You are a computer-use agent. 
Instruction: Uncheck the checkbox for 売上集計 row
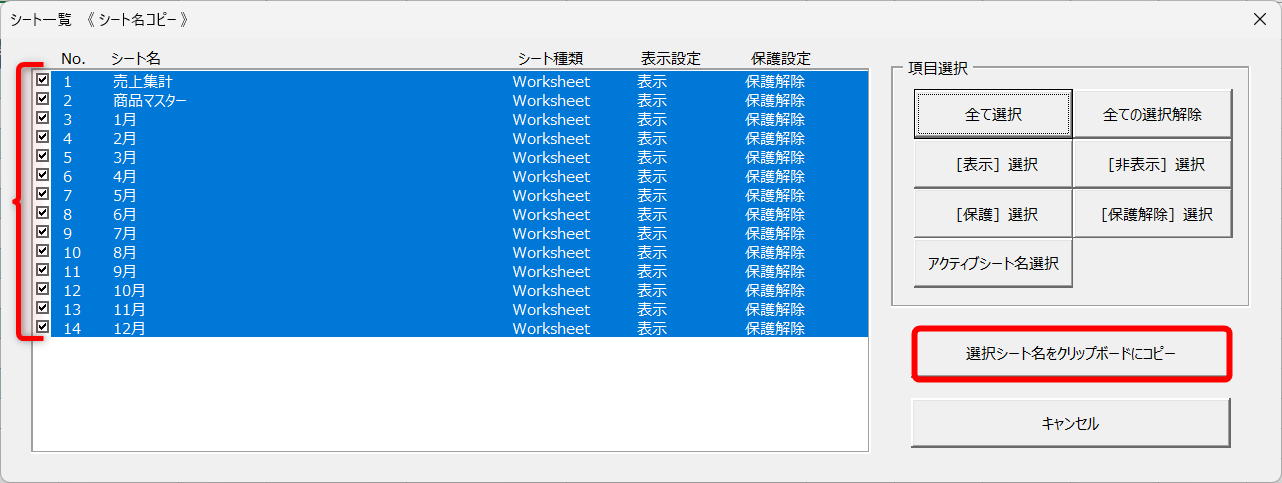pyautogui.click(x=43, y=80)
